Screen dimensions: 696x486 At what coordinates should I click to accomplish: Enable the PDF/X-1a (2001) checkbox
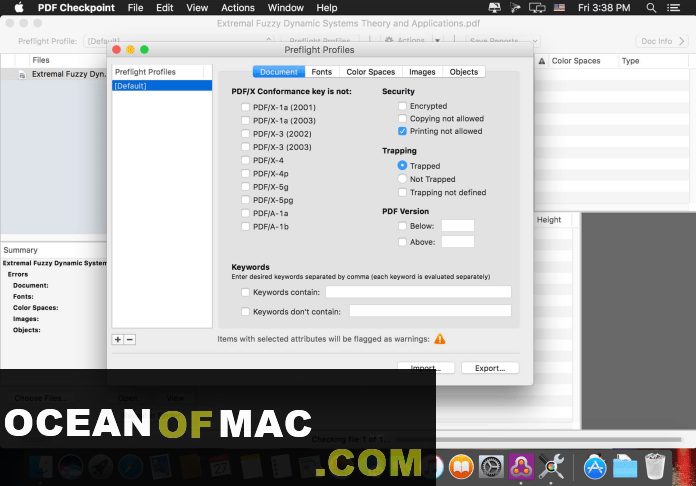(245, 107)
